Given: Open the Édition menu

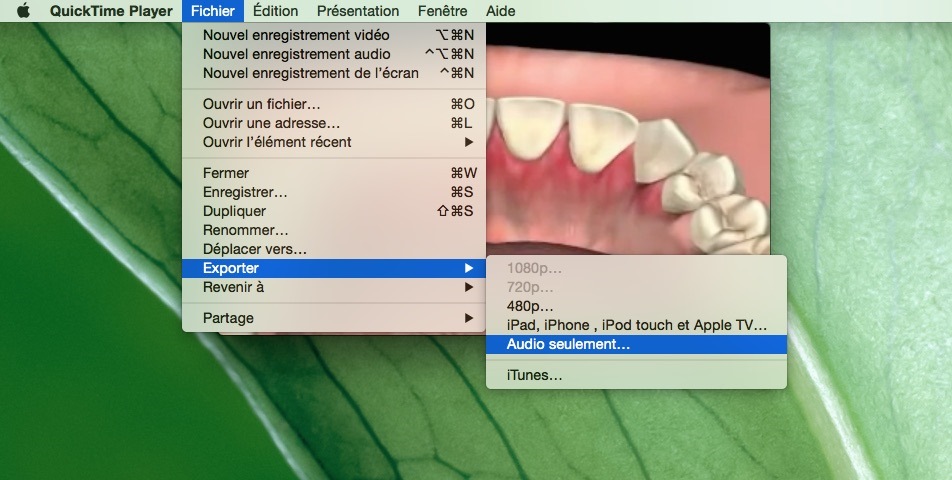Looking at the screenshot, I should coord(276,11).
